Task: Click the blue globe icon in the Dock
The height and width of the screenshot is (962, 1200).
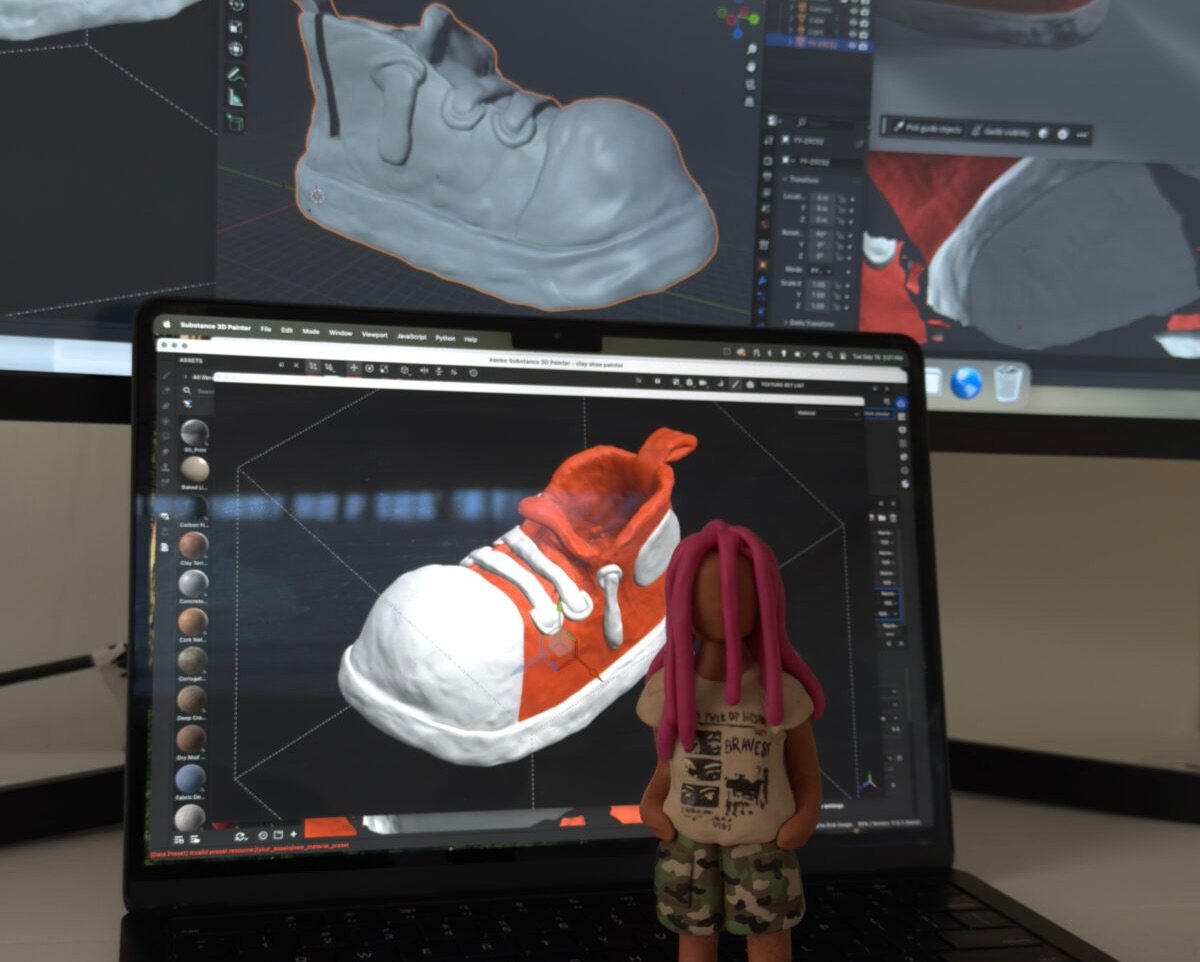Action: click(x=965, y=382)
